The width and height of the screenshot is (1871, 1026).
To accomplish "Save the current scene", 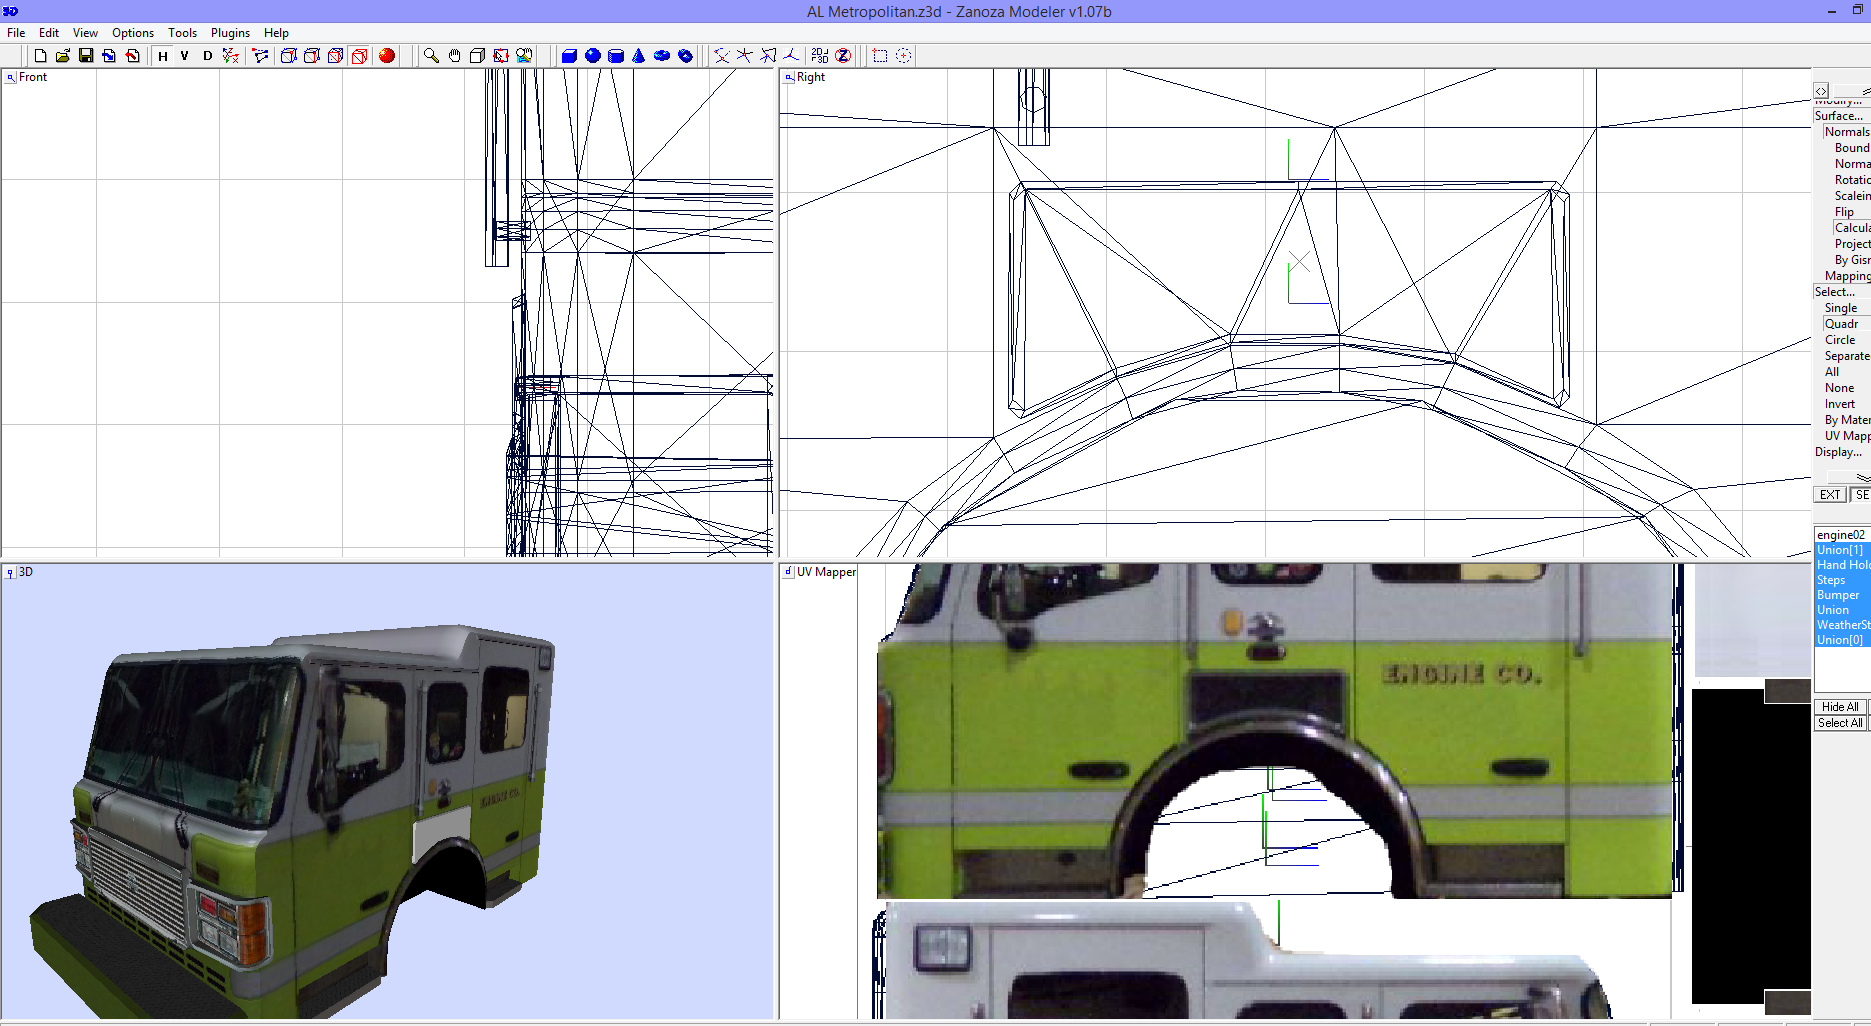I will pyautogui.click(x=85, y=56).
